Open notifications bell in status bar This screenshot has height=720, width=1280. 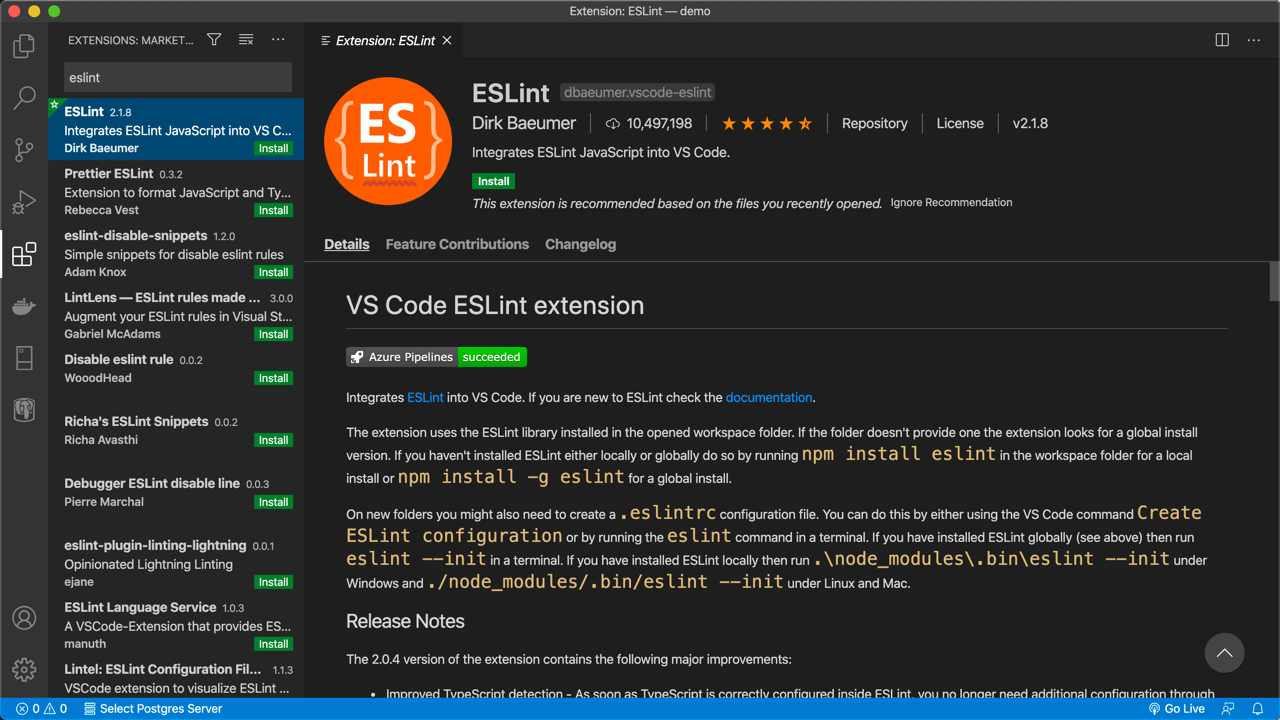pyautogui.click(x=1258, y=709)
